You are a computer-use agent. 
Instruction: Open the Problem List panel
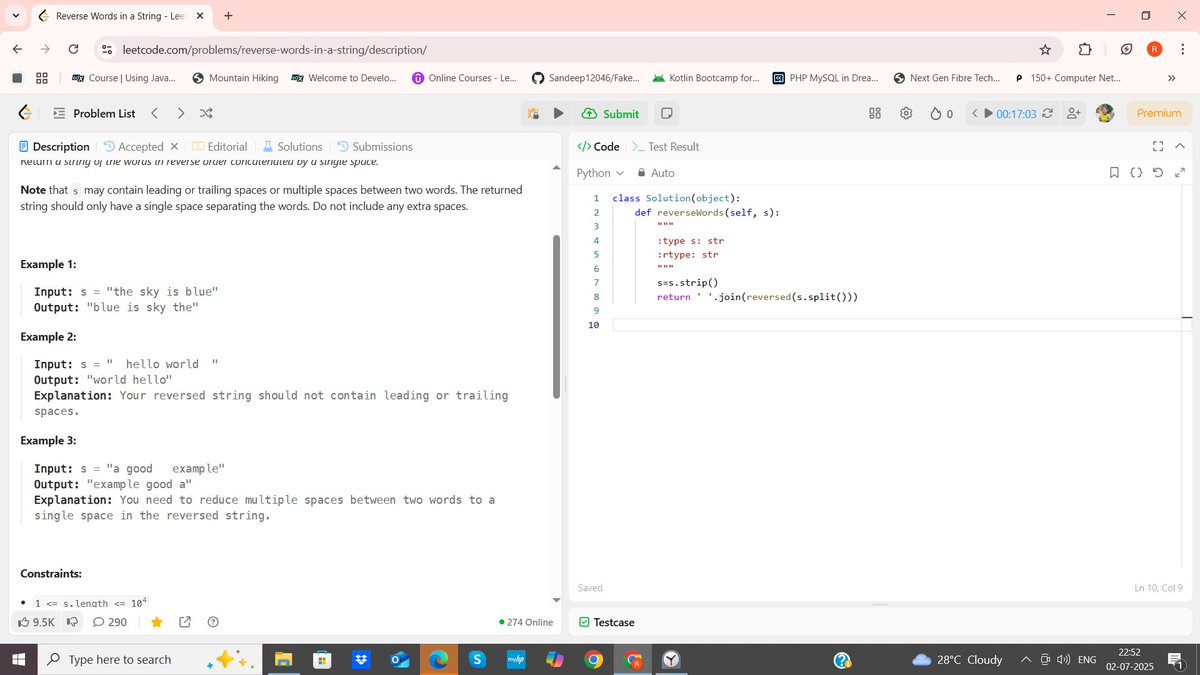pos(94,113)
